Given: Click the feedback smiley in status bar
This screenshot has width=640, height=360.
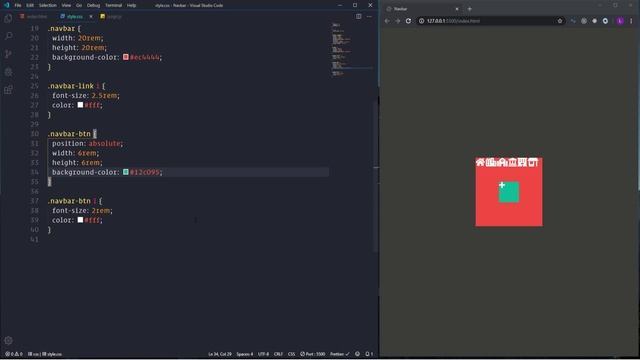Looking at the screenshot, I should pyautogui.click(x=357, y=354).
